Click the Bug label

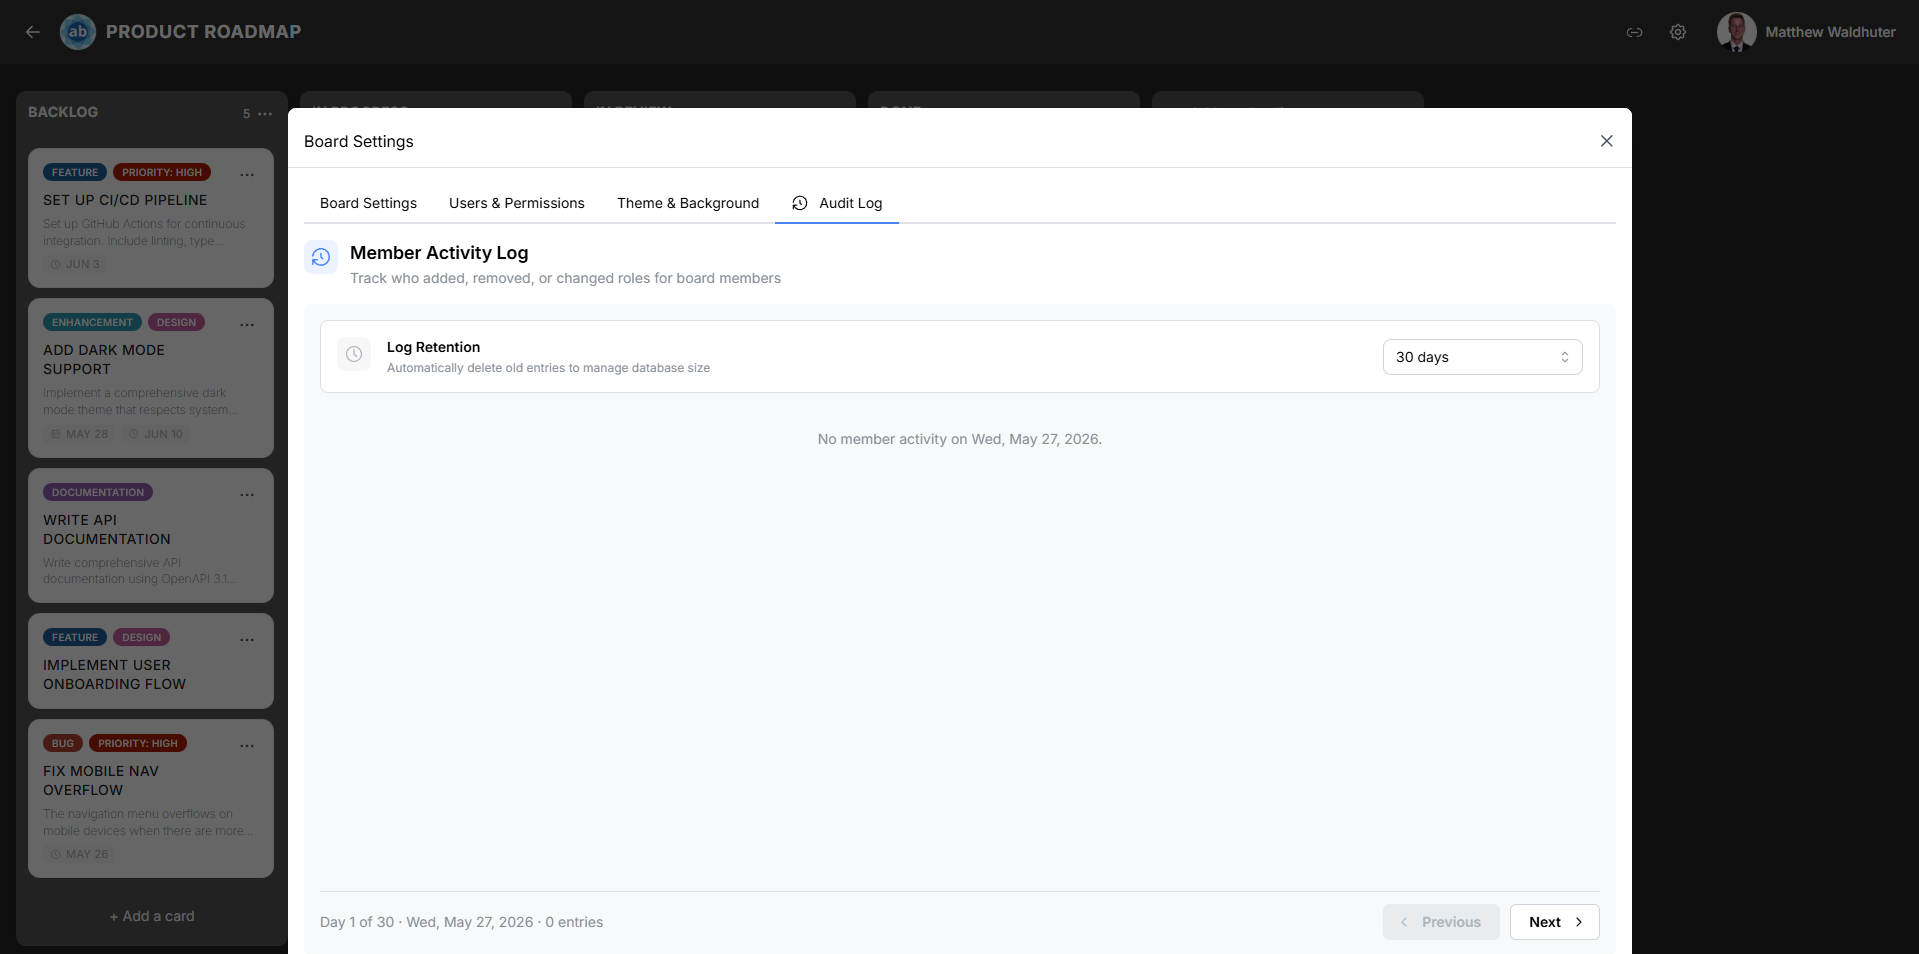(63, 743)
